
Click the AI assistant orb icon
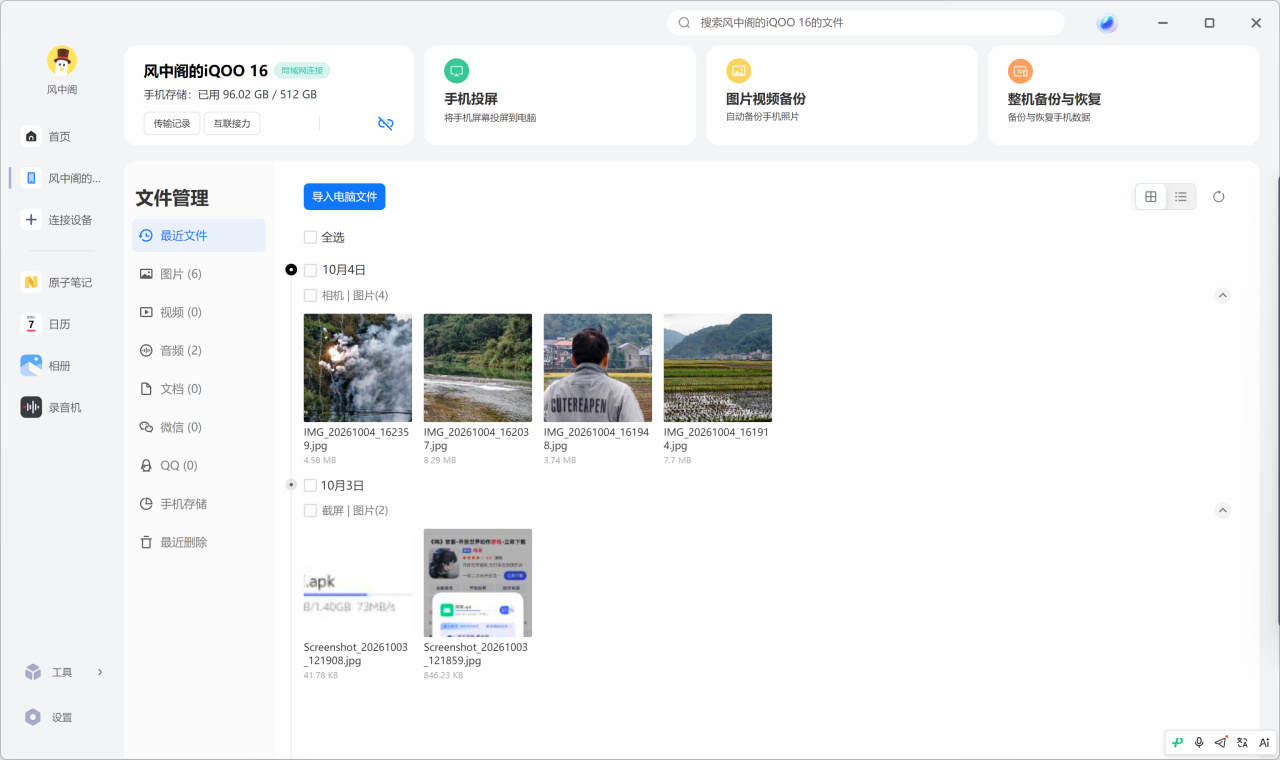tap(1107, 23)
